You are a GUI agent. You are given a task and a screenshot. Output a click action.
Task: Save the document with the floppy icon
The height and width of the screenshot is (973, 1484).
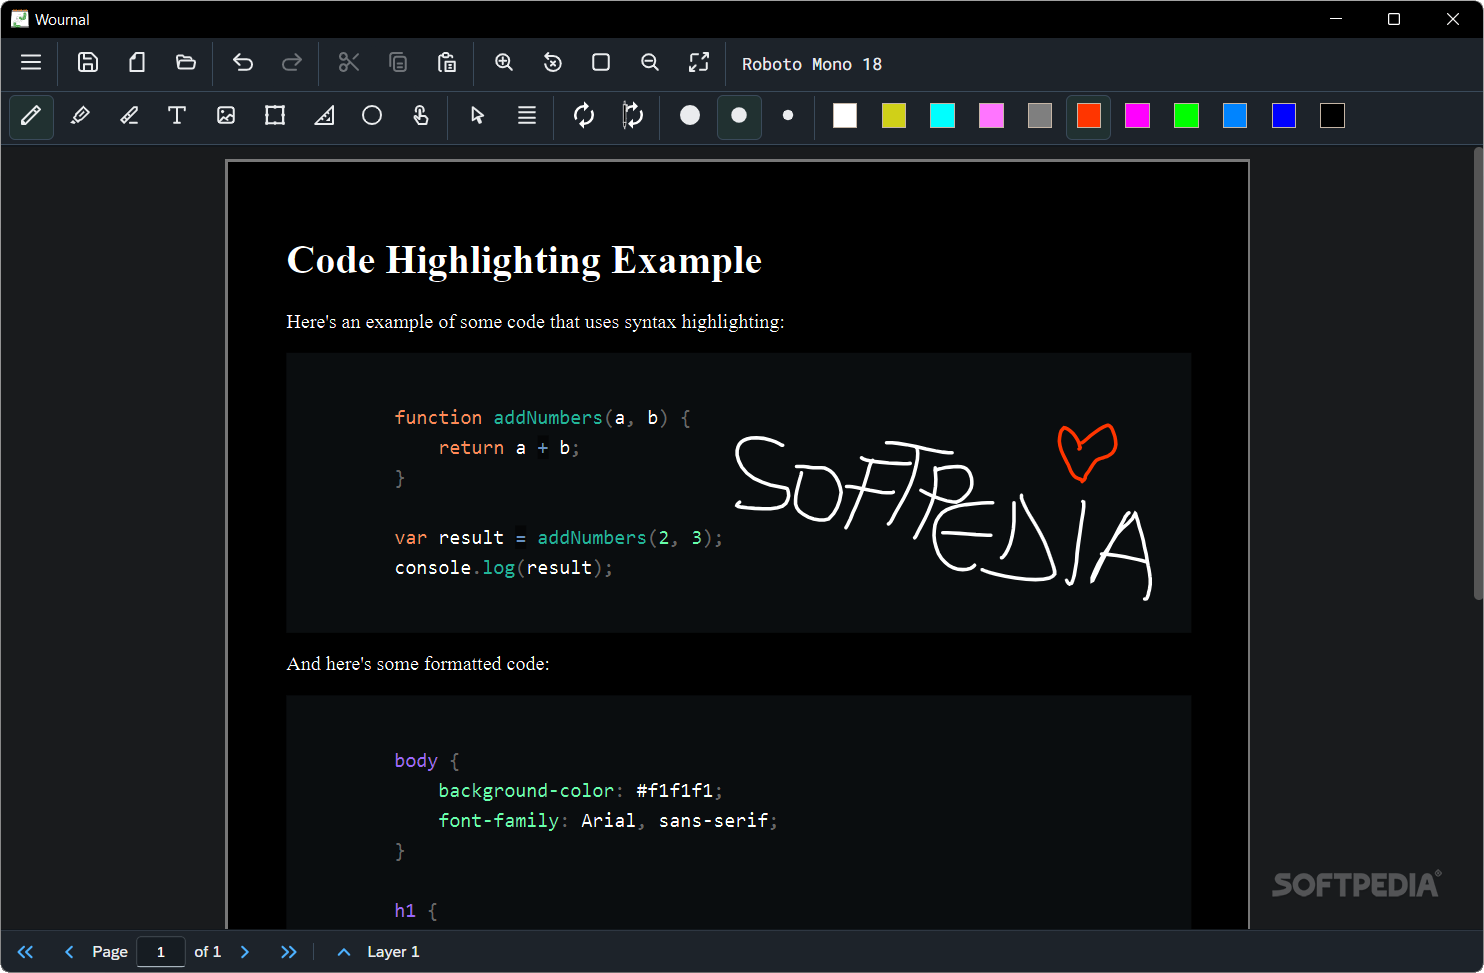click(x=88, y=62)
